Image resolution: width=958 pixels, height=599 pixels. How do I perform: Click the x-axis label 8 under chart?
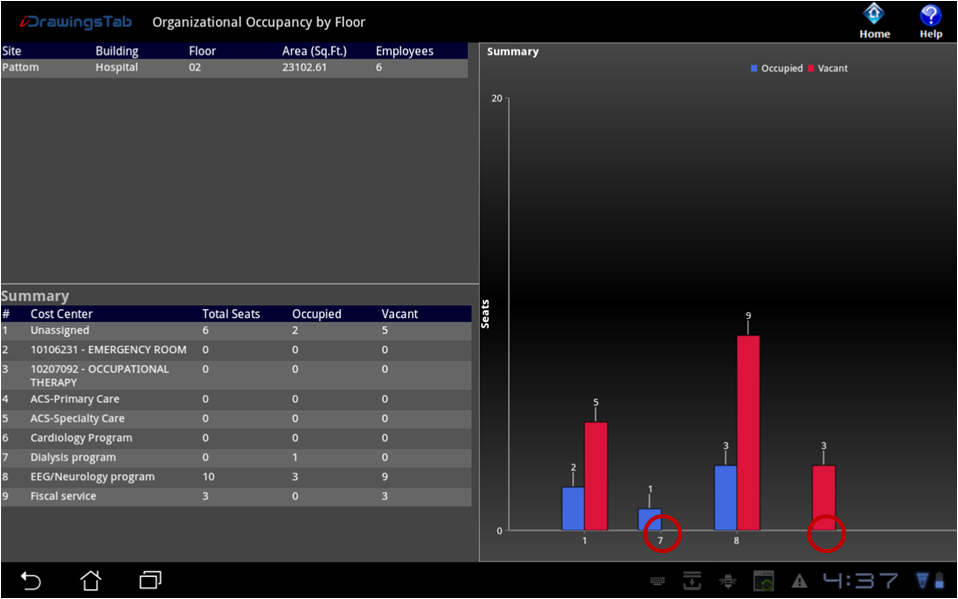point(736,541)
